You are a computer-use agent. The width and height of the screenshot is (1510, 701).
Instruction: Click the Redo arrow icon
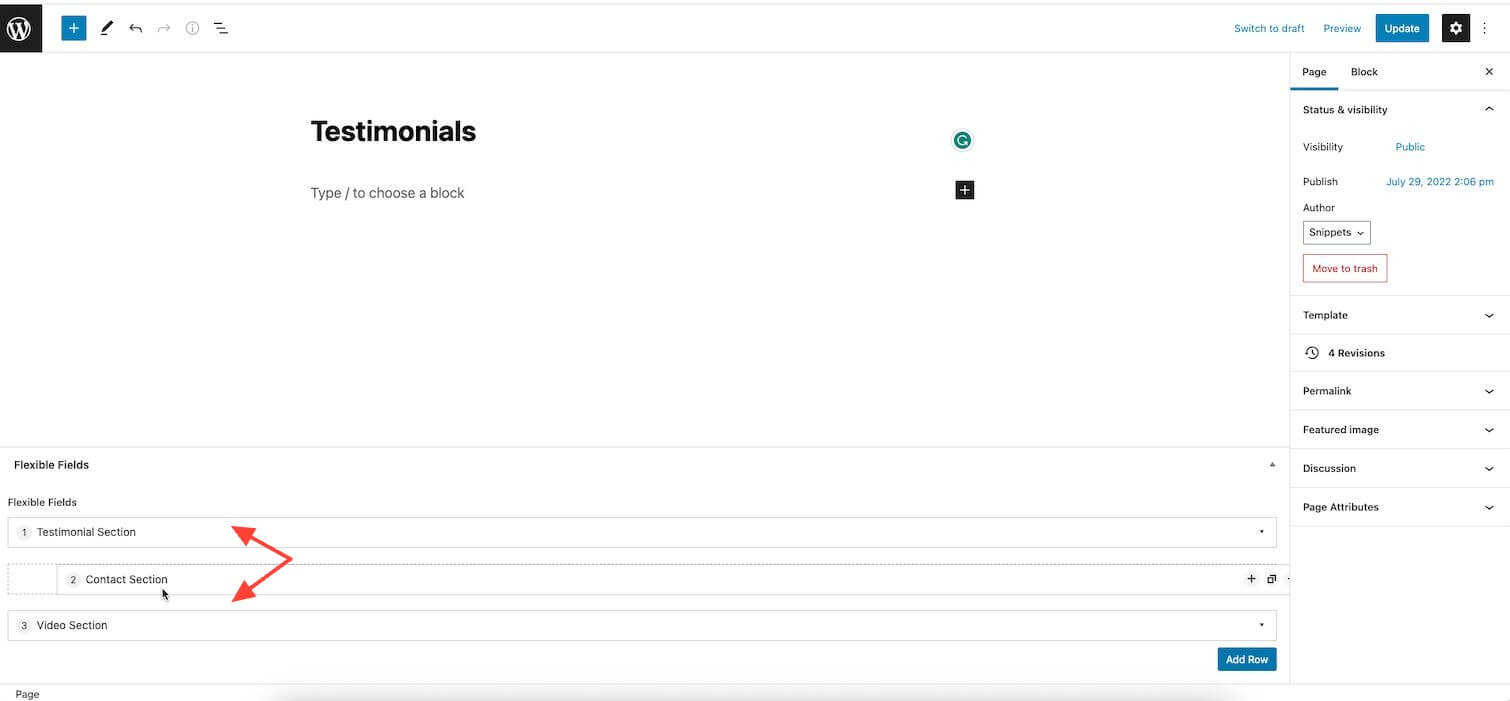pos(163,27)
